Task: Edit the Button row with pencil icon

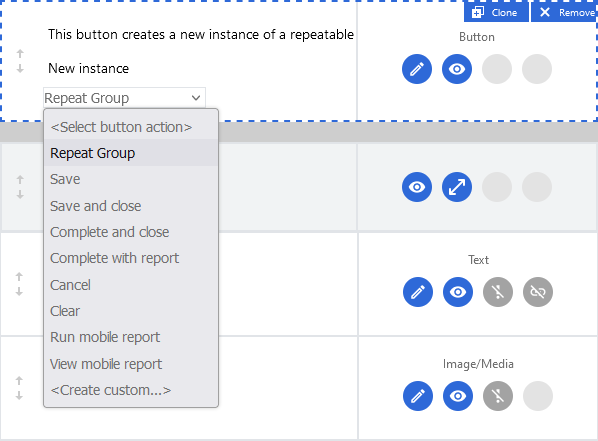Action: (x=417, y=69)
